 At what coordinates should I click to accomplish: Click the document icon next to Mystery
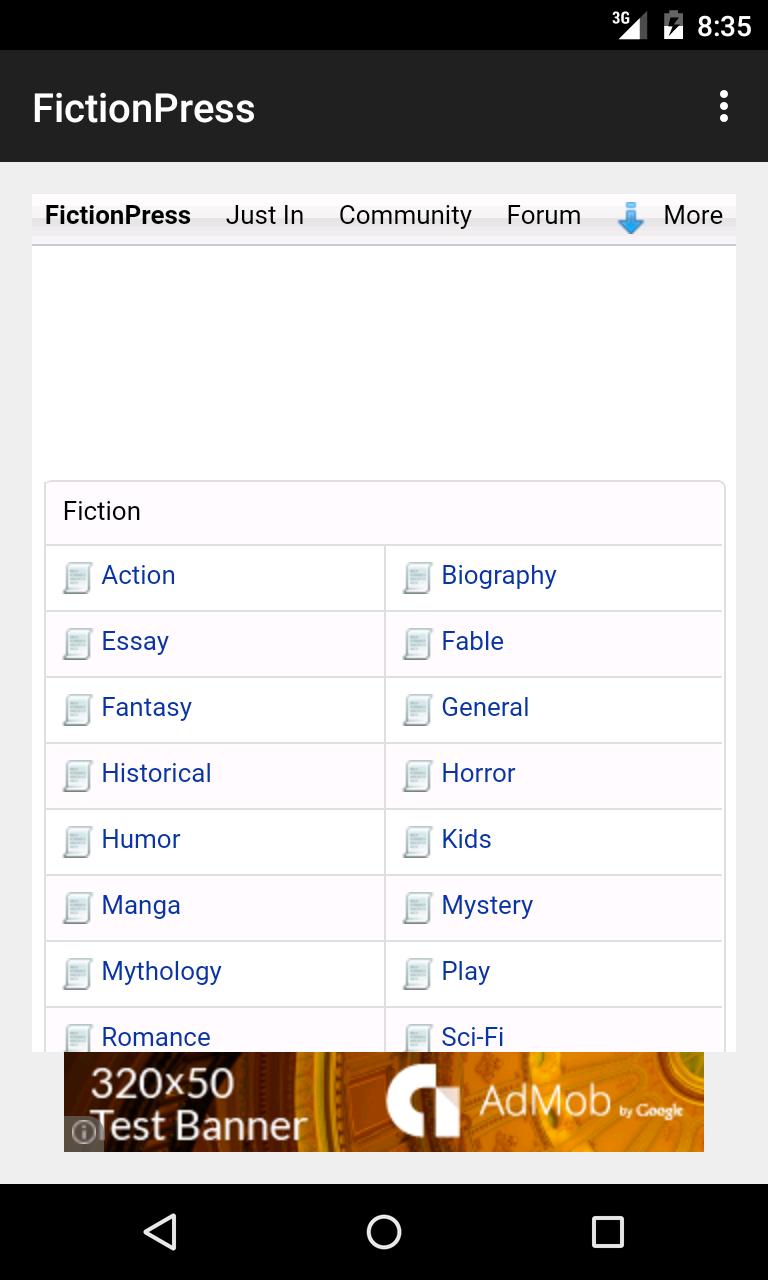click(x=417, y=907)
